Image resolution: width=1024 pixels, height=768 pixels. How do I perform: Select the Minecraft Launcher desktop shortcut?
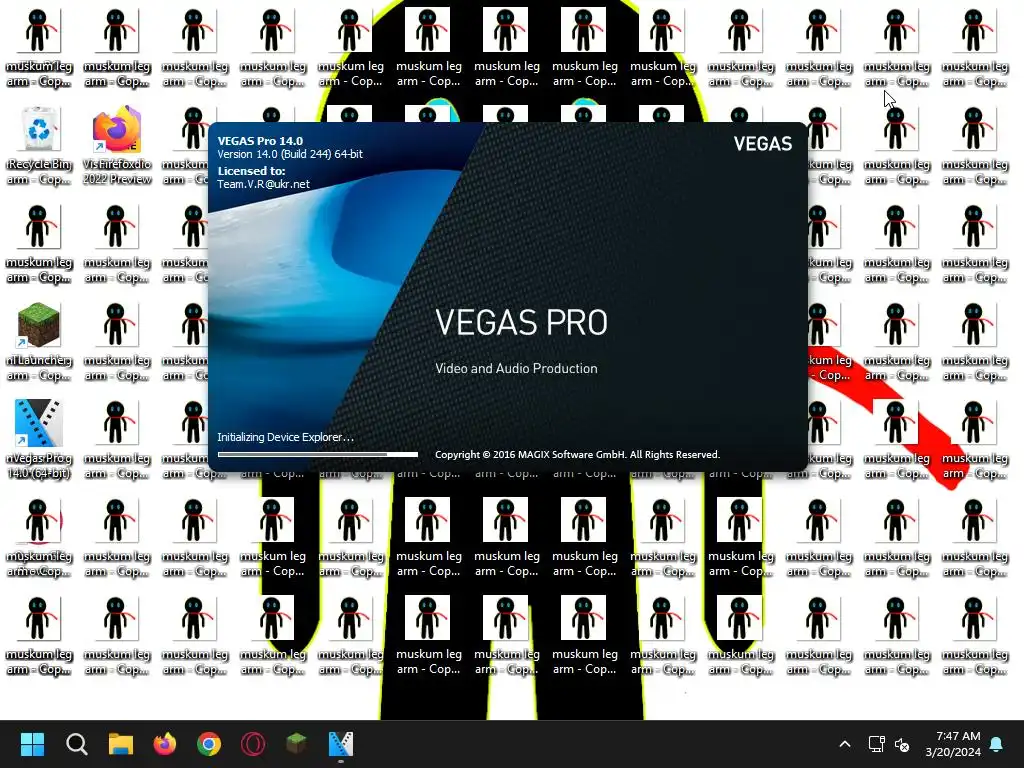39,342
